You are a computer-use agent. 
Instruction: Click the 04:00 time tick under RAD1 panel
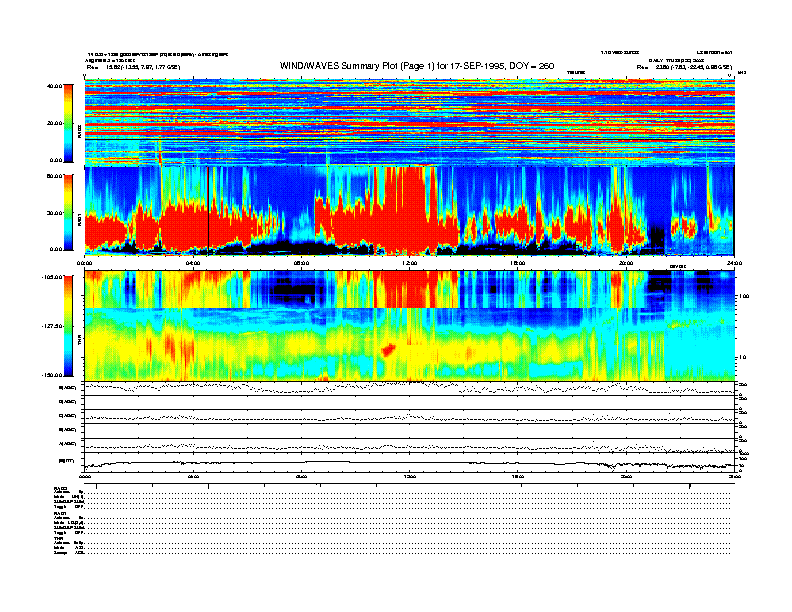(194, 263)
